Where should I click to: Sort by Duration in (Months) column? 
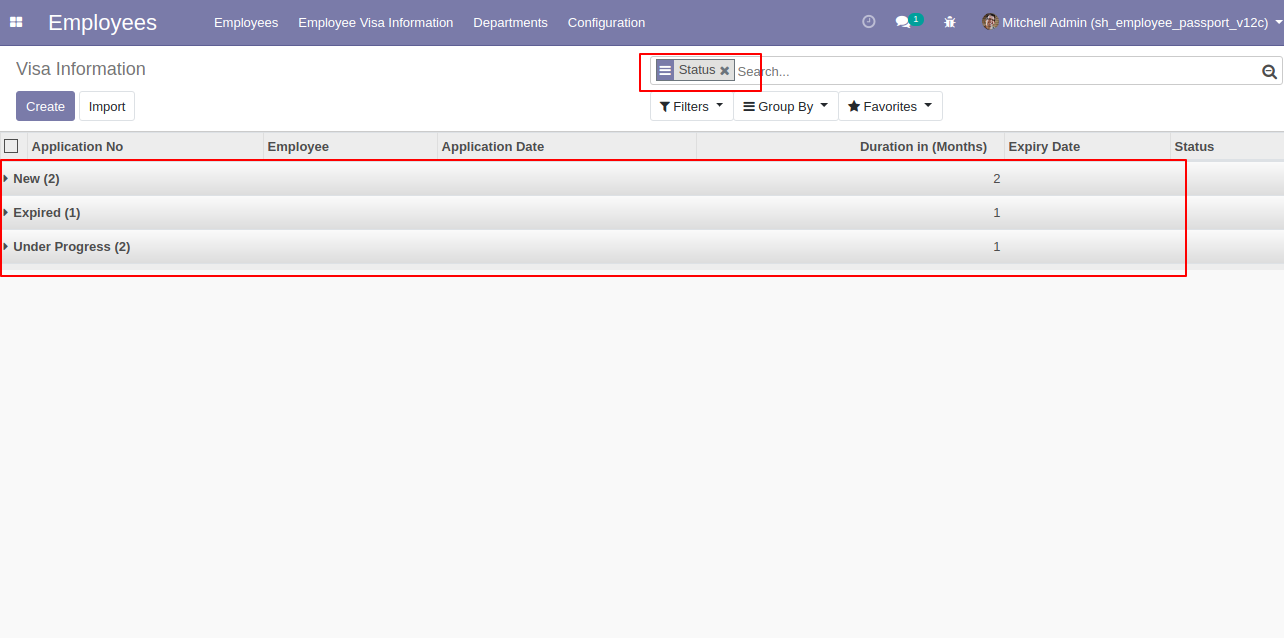[x=850, y=146]
